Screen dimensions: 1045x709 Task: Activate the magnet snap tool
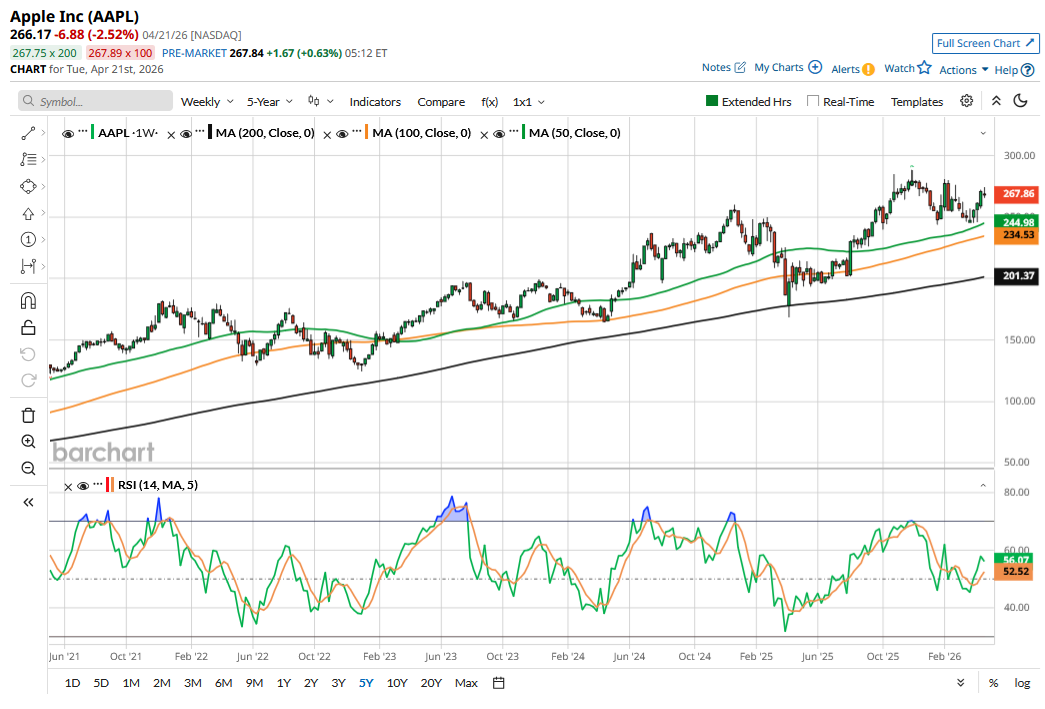28,300
